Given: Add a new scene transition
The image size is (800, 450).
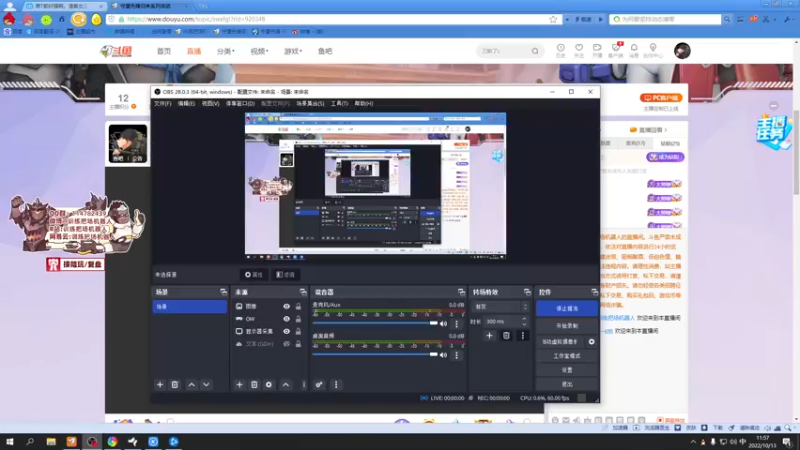Looking at the screenshot, I should pyautogui.click(x=489, y=335).
